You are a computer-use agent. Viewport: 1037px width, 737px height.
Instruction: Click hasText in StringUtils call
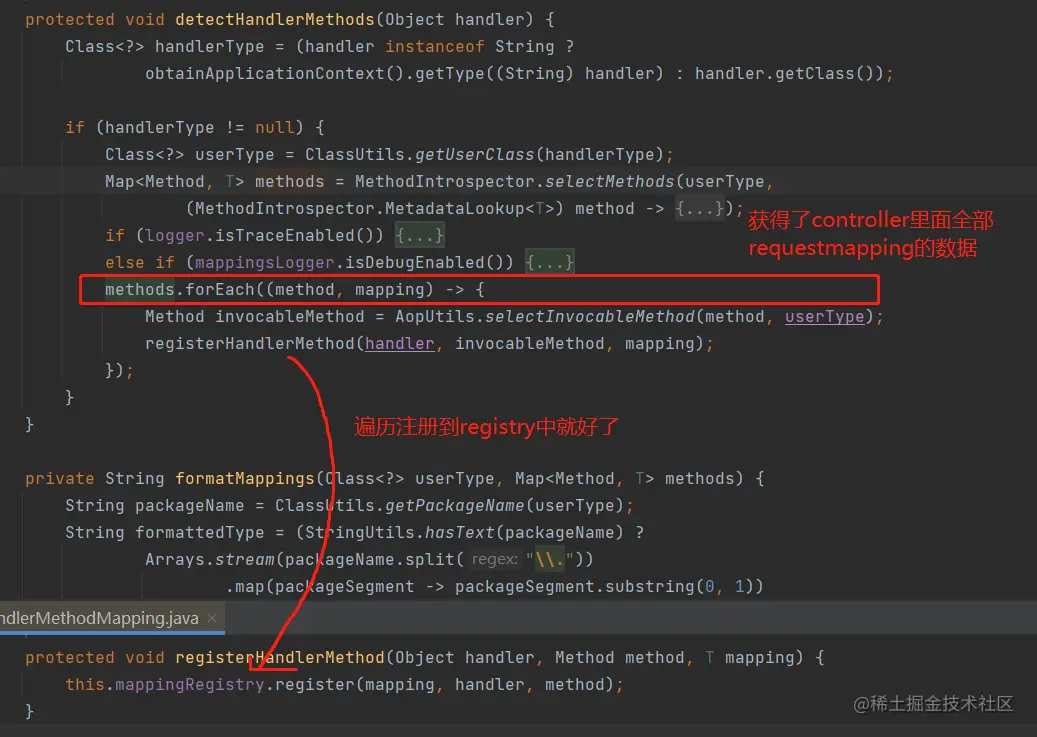pyautogui.click(x=459, y=533)
